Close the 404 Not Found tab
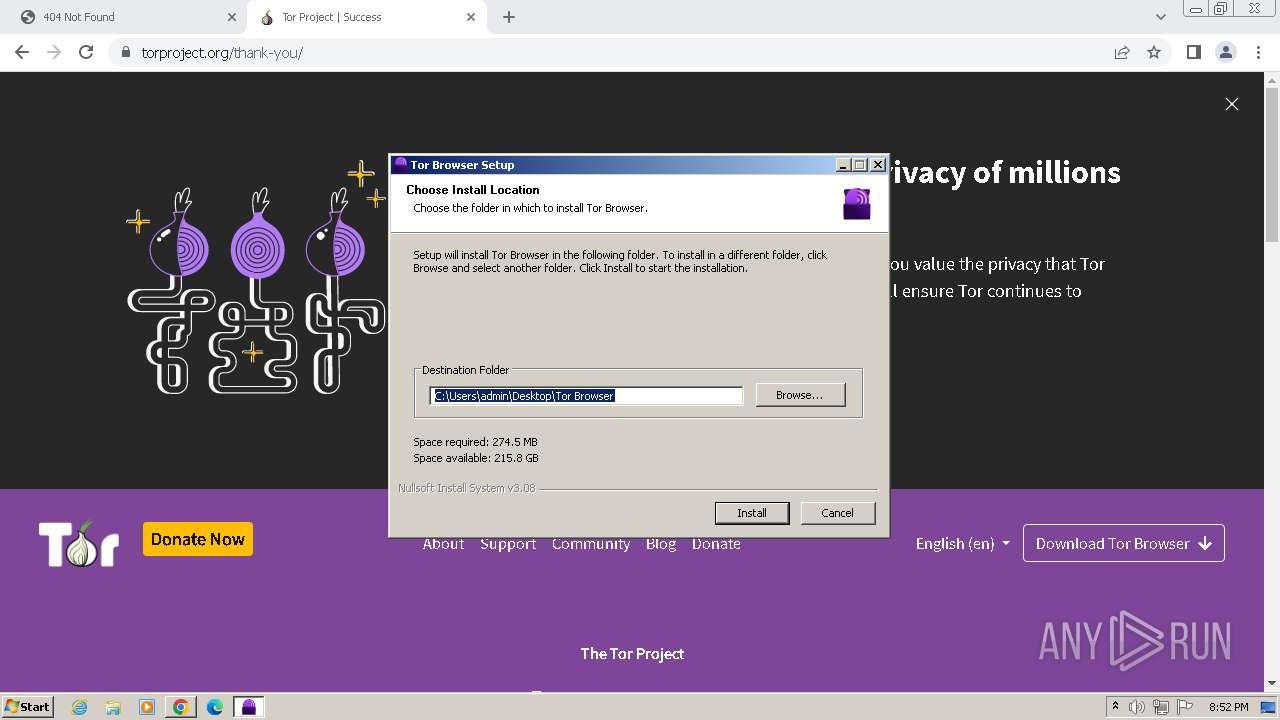The height and width of the screenshot is (720, 1280). point(232,17)
